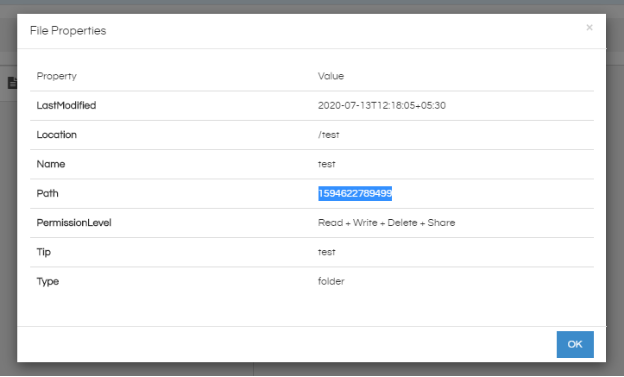Image resolution: width=624 pixels, height=377 pixels.
Task: Click the Path property label
Action: [x=47, y=193]
